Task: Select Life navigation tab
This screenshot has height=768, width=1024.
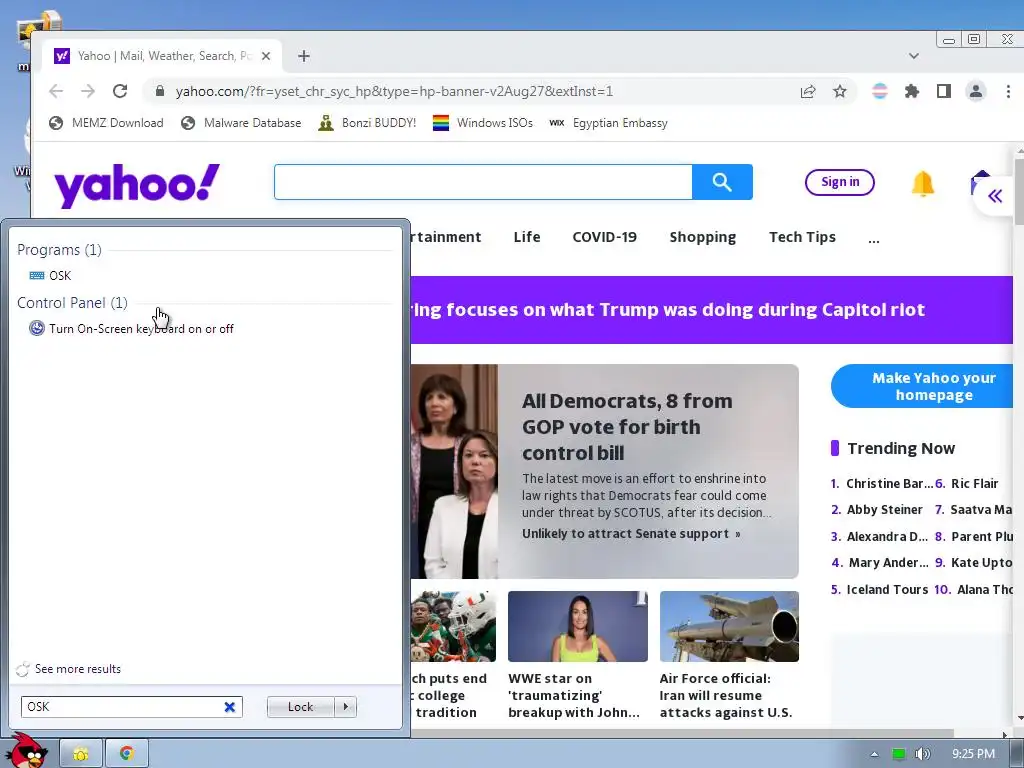Action: click(x=527, y=237)
